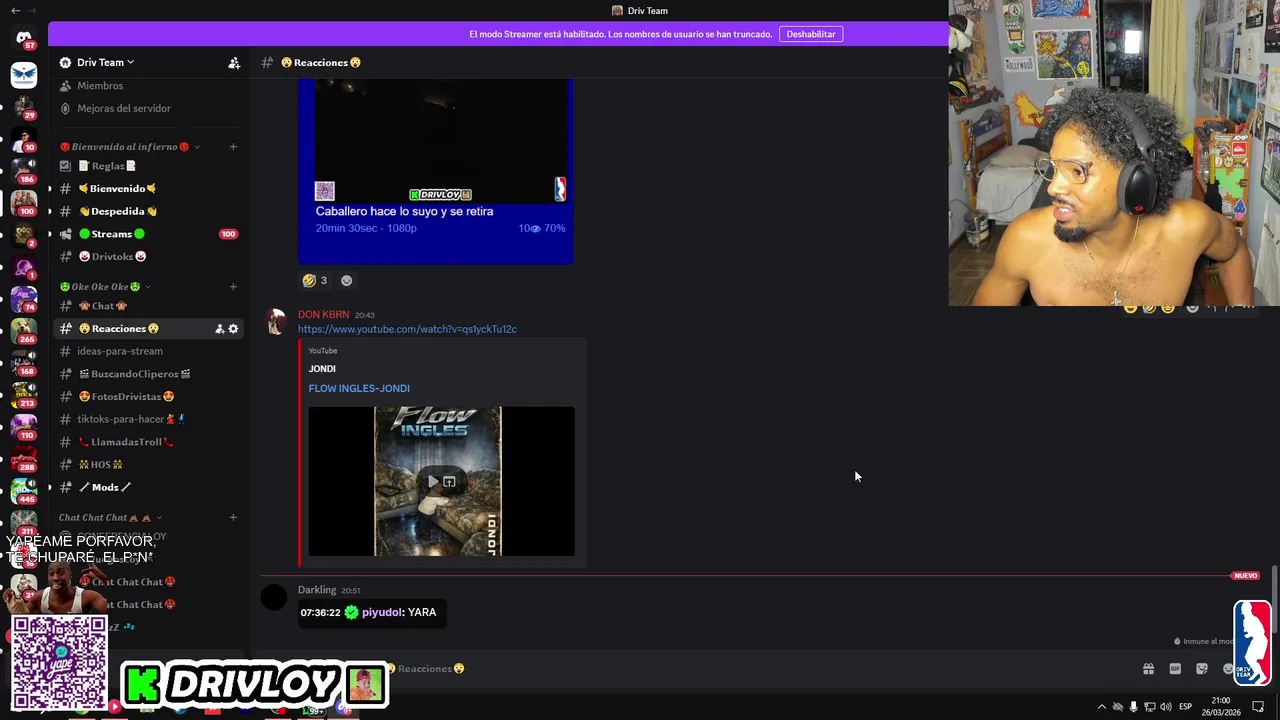
Task: Open the youtube.com watch link
Action: point(407,329)
